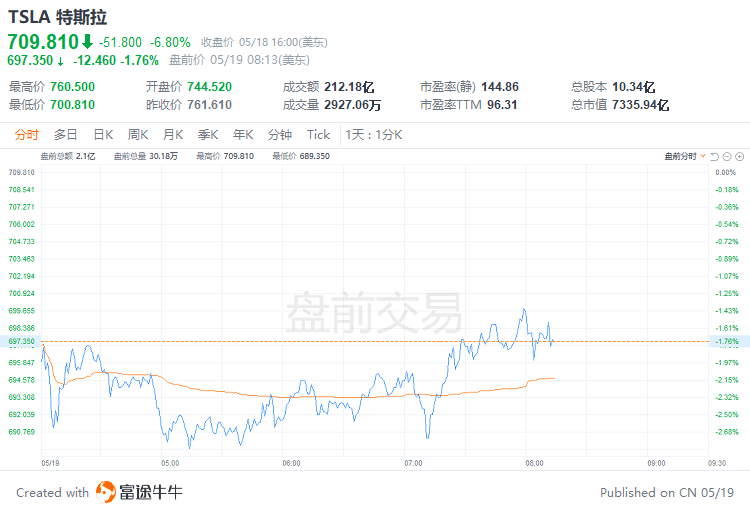Open the Tick tab
This screenshot has width=750, height=513.
319,135
